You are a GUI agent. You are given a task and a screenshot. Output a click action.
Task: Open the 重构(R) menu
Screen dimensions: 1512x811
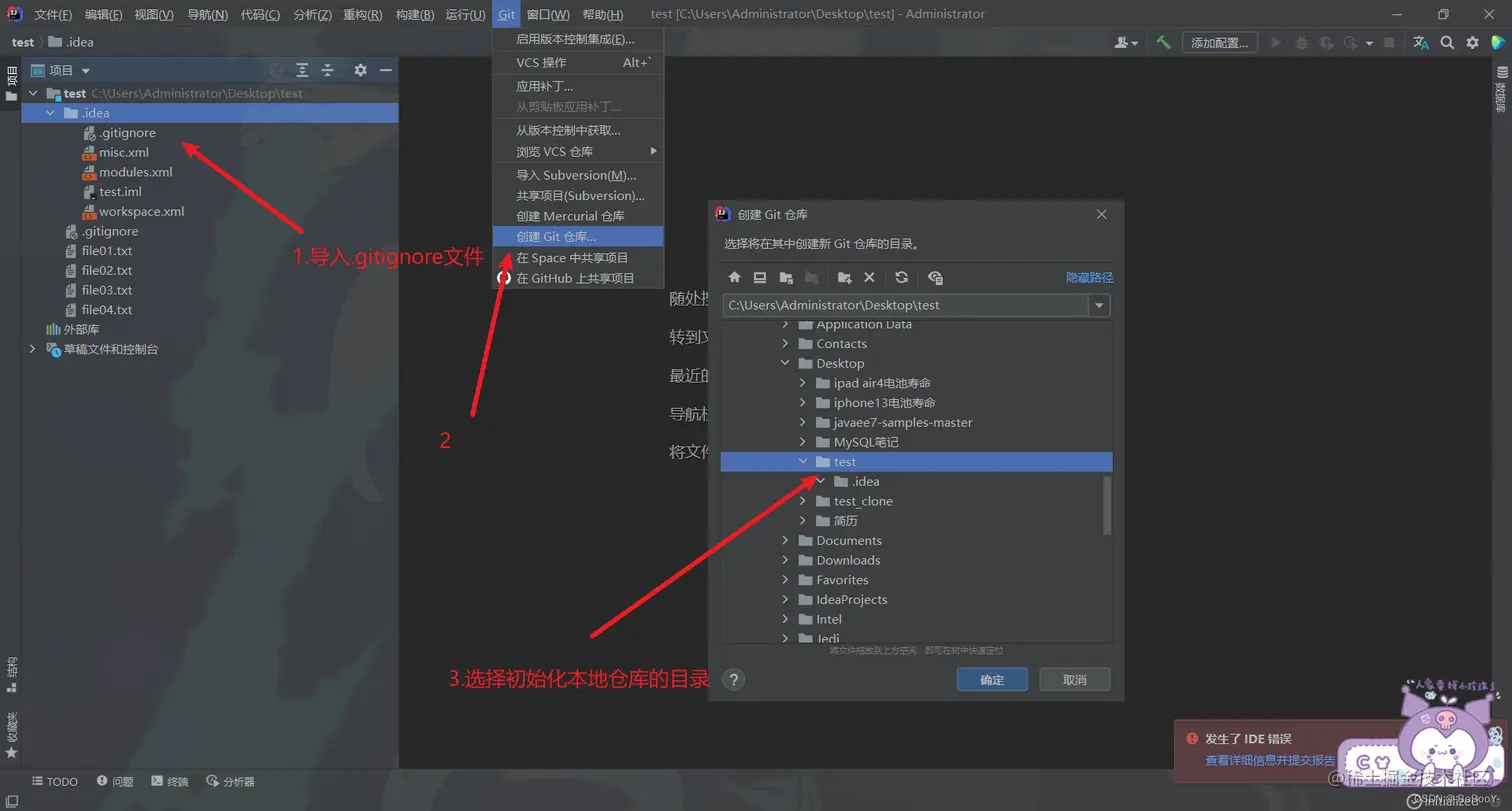pos(362,14)
